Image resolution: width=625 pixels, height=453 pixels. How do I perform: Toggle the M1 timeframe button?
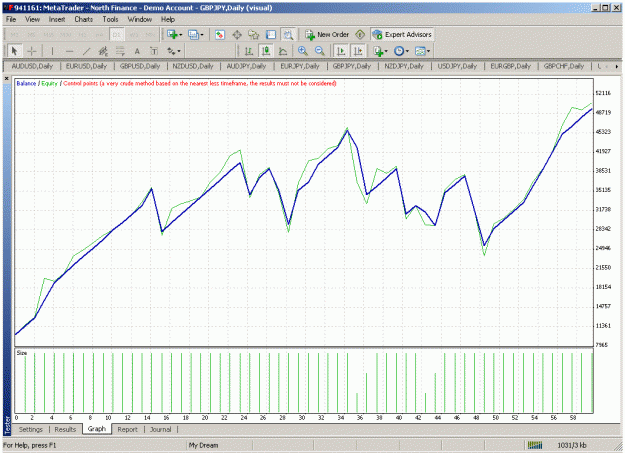[x=14, y=35]
